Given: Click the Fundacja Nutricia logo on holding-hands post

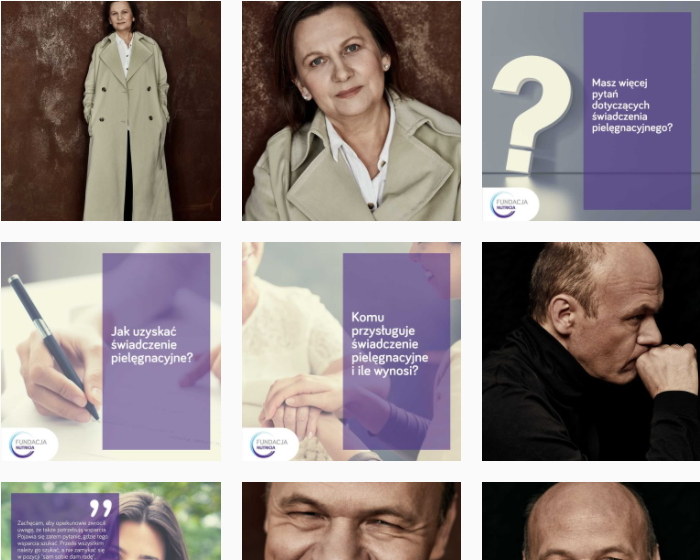Looking at the screenshot, I should [270, 444].
